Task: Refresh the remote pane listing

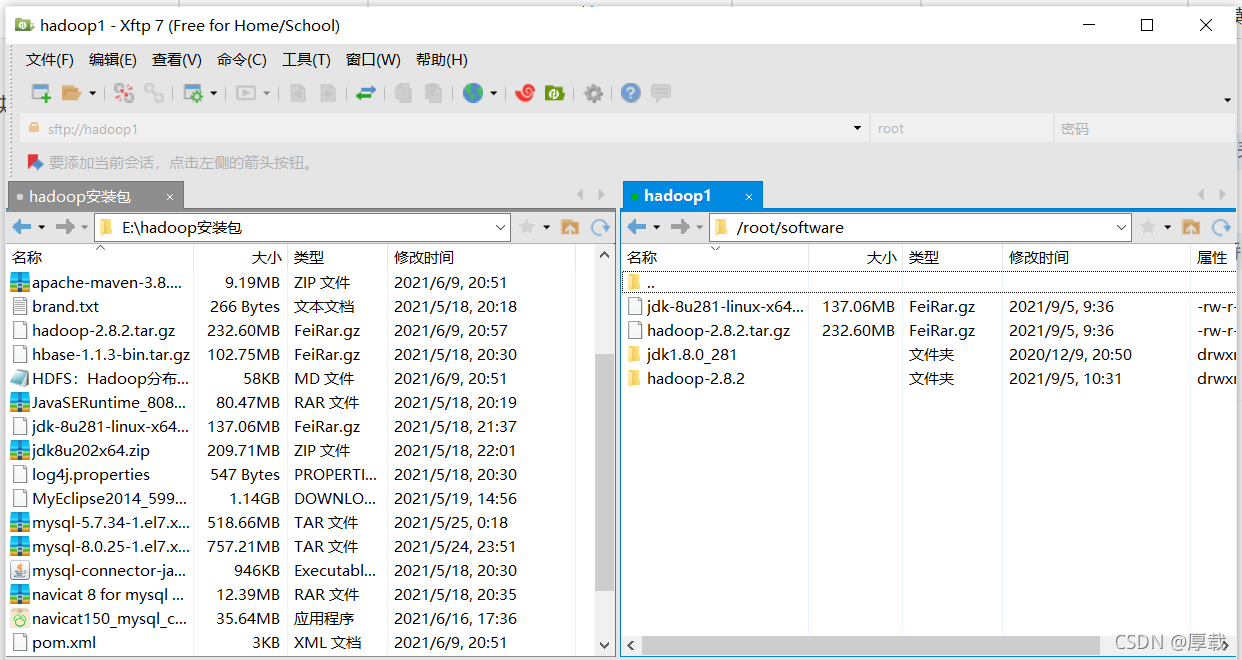Action: click(1221, 227)
